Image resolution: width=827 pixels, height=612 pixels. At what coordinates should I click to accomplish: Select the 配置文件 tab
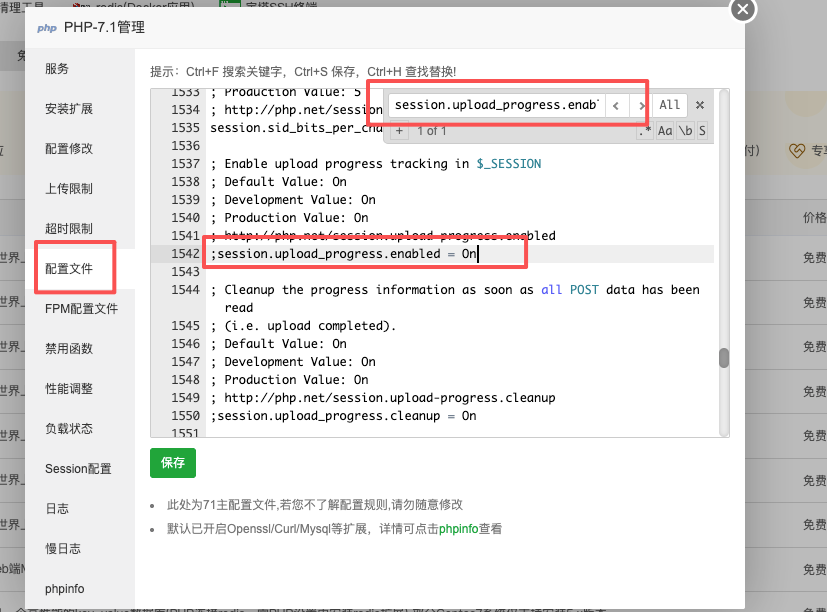[x=69, y=269]
